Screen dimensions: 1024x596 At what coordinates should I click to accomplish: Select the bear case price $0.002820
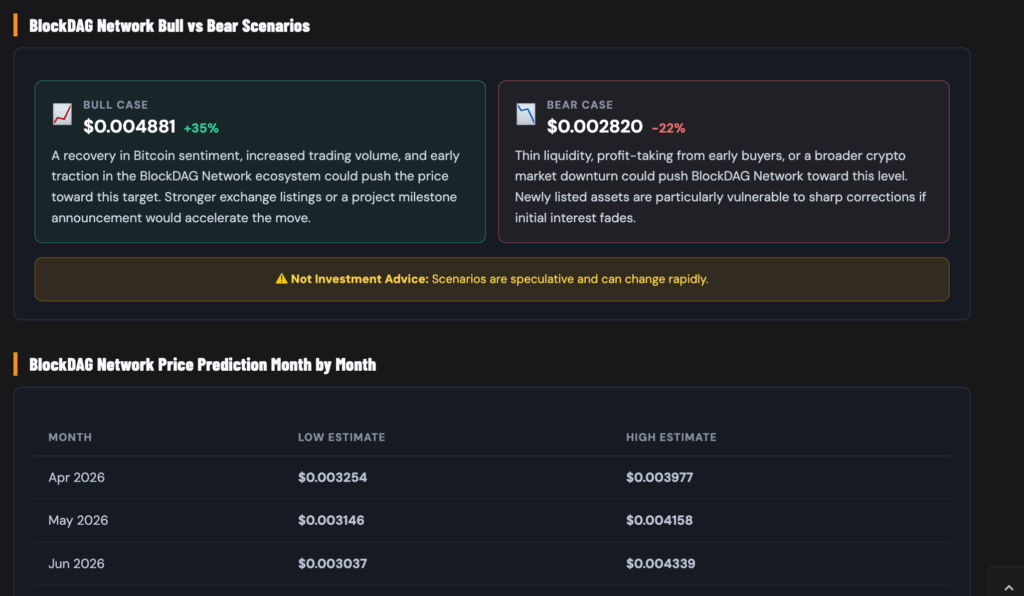click(x=594, y=126)
